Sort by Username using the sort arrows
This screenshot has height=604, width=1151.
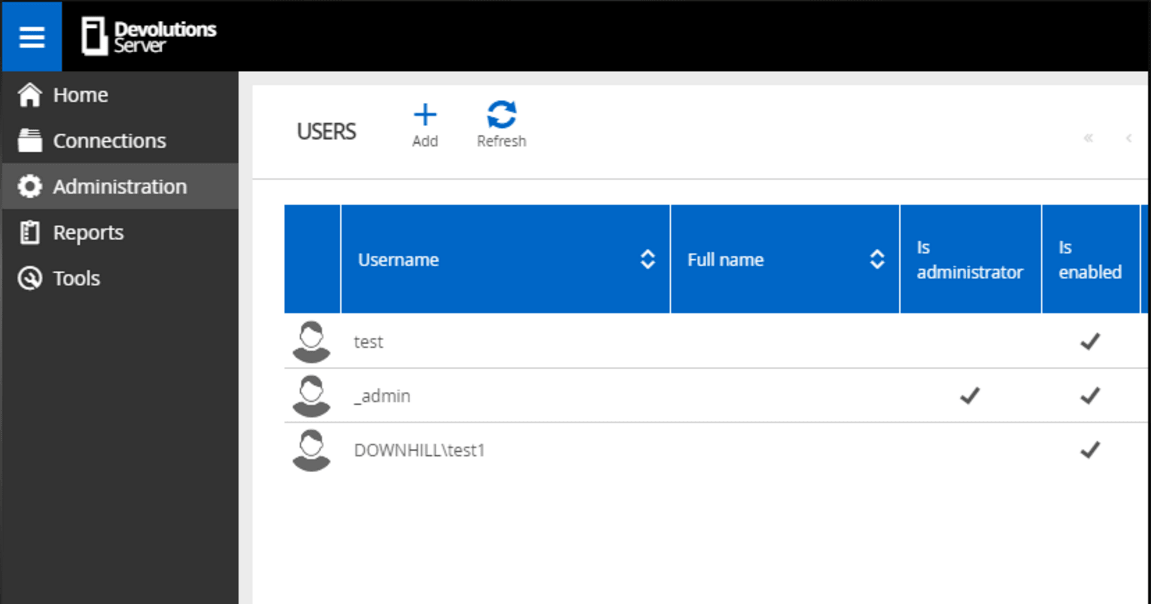click(647, 260)
